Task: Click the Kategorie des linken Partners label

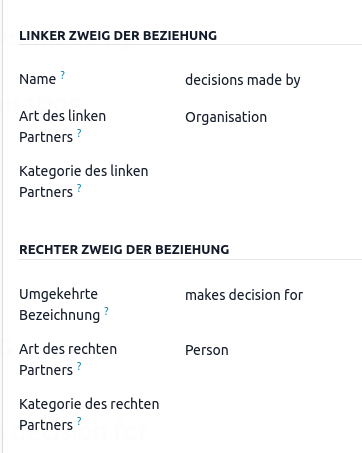Action: [x=84, y=182]
